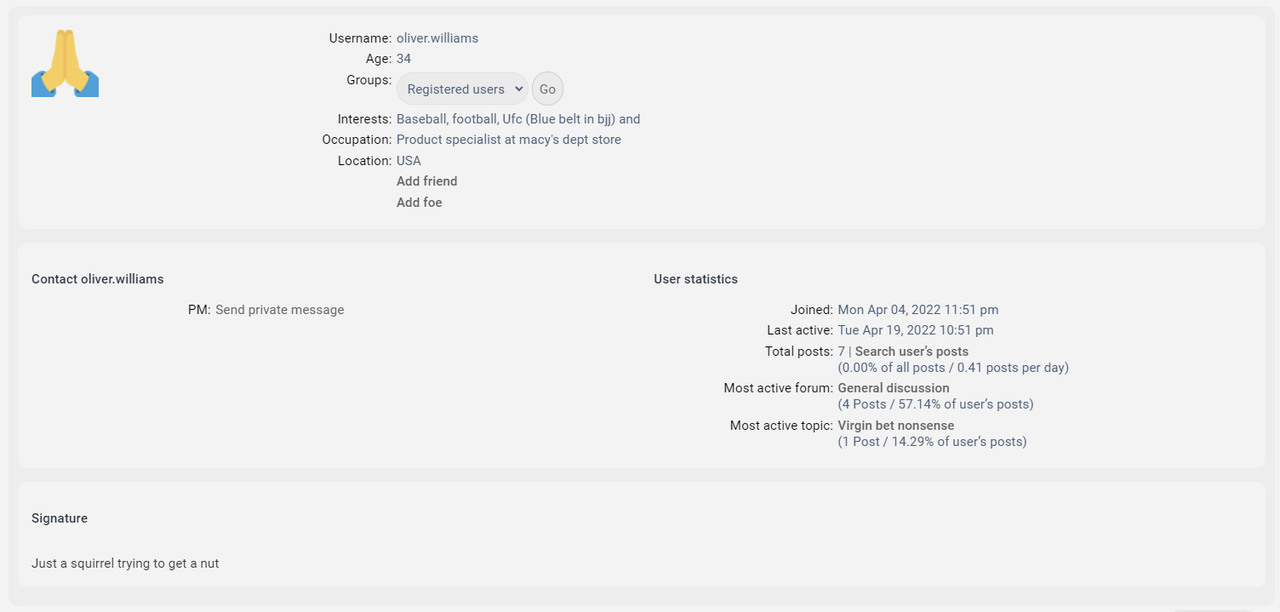The width and height of the screenshot is (1280, 612).
Task: Click the Last active date value
Action: point(915,330)
